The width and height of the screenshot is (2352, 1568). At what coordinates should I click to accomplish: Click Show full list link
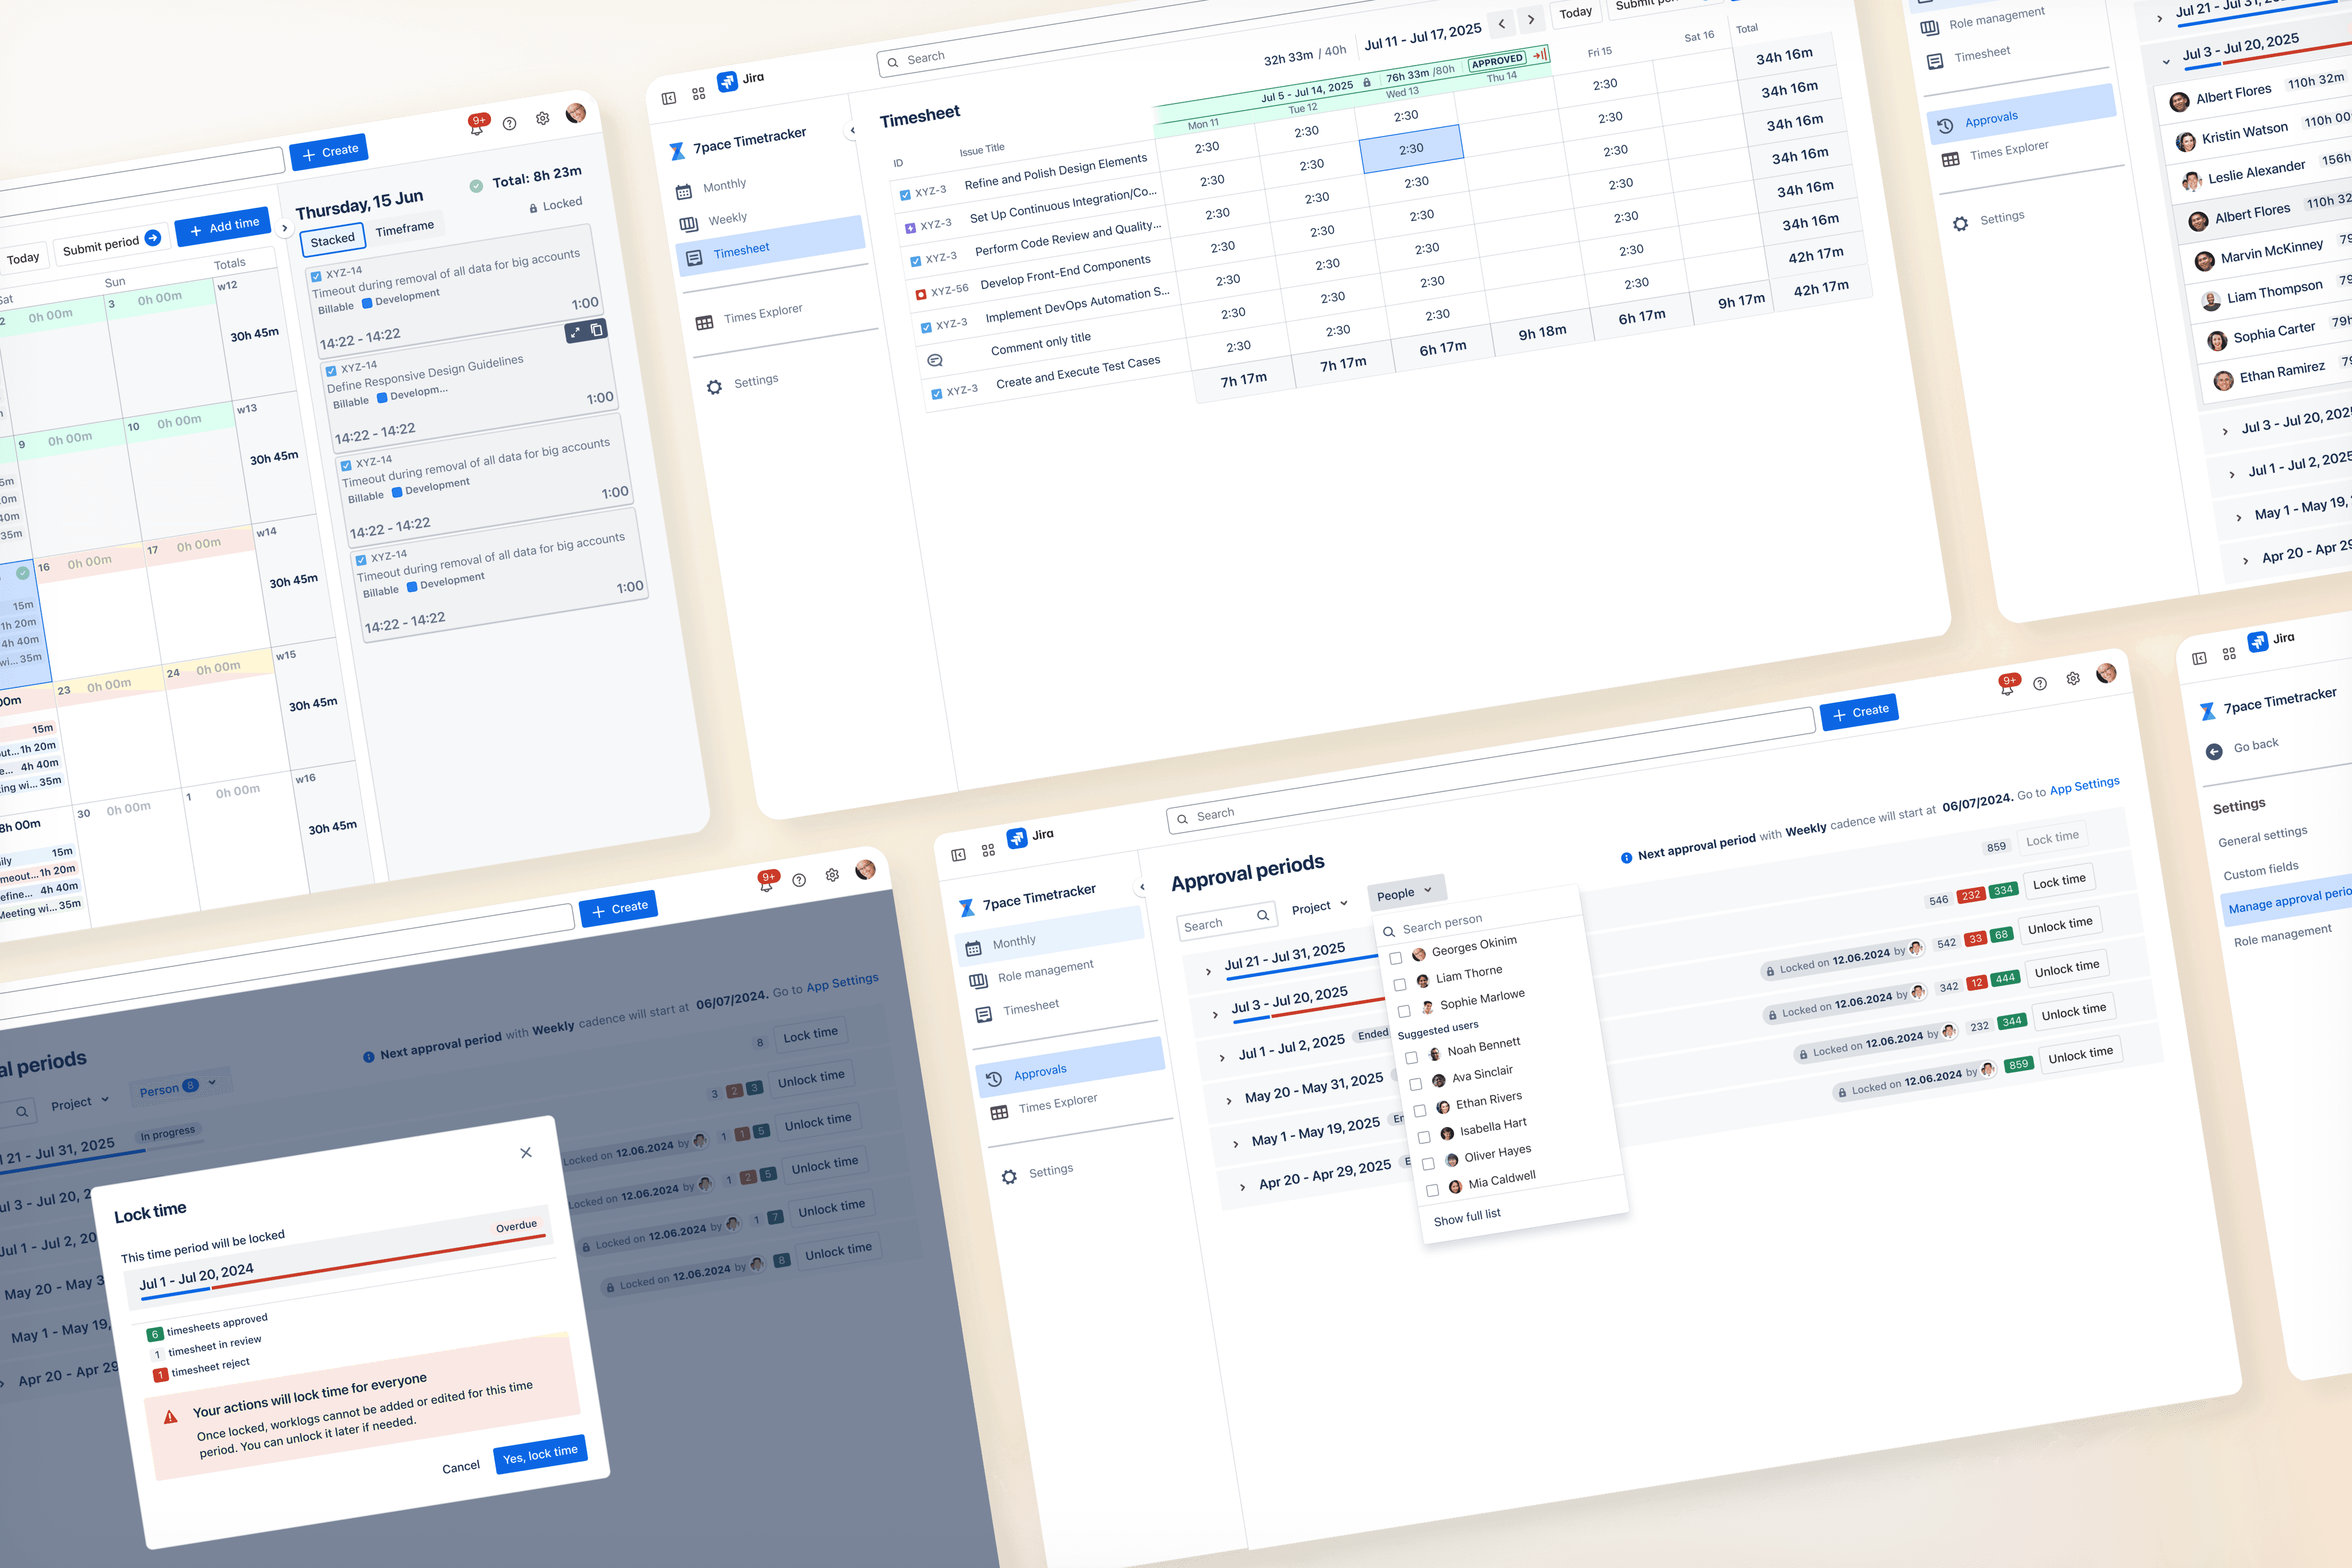pos(1467,1217)
